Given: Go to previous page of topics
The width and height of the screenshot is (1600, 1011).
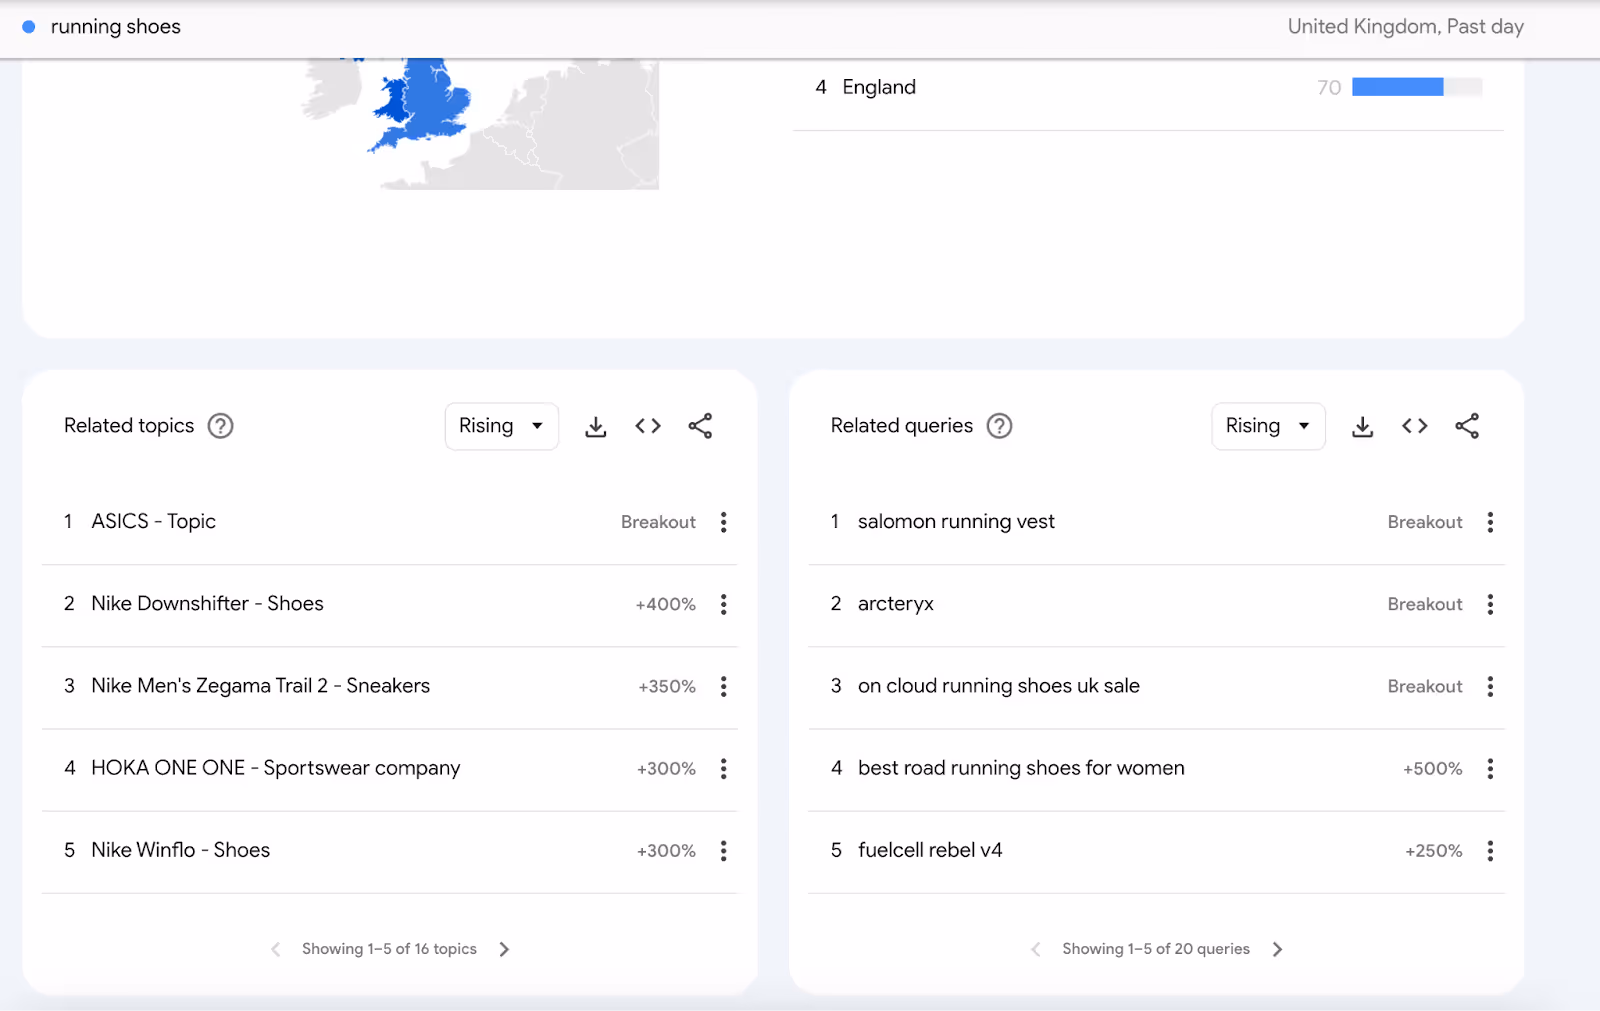Looking at the screenshot, I should [x=276, y=949].
